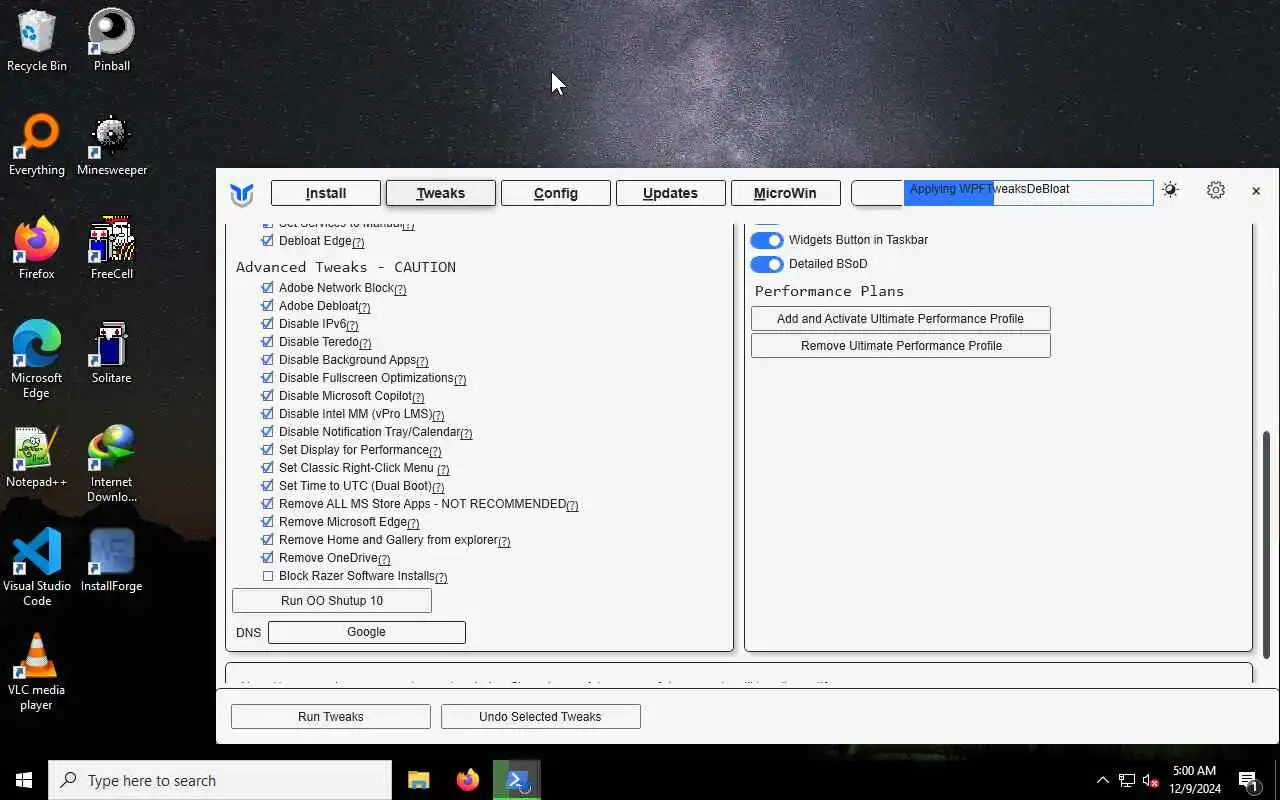This screenshot has height=800, width=1280.
Task: Open the Everything search shortcut
Action: (37, 144)
